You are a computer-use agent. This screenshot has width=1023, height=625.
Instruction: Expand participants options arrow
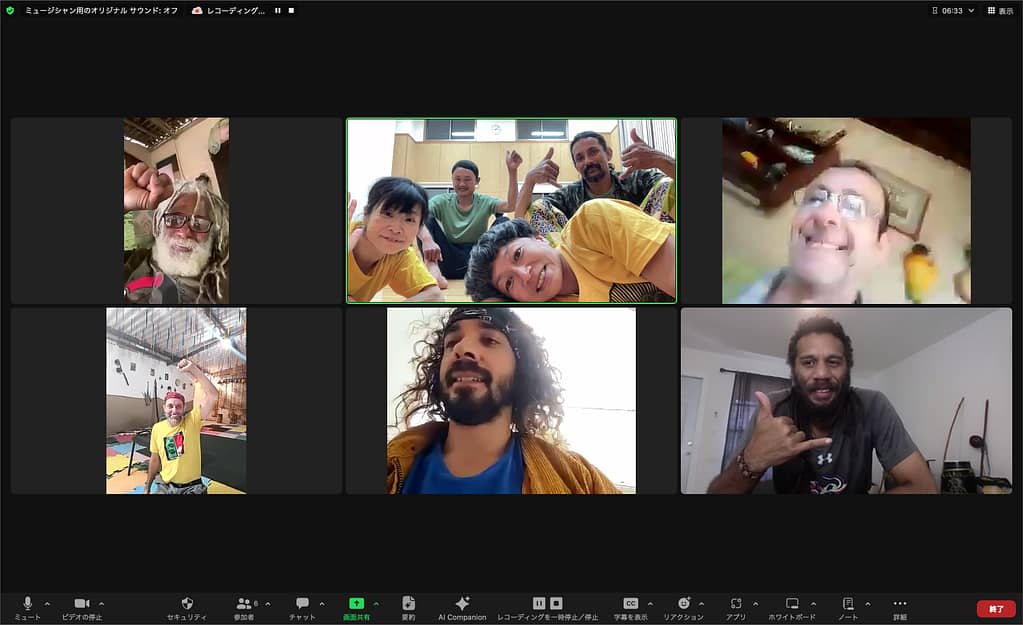pyautogui.click(x=267, y=604)
